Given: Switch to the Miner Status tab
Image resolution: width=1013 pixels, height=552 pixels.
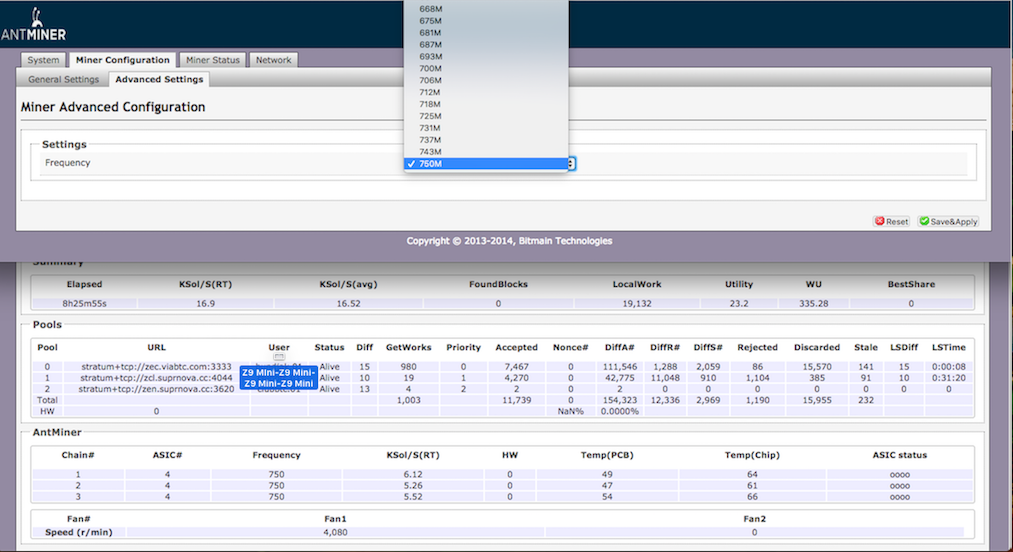Looking at the screenshot, I should (213, 60).
